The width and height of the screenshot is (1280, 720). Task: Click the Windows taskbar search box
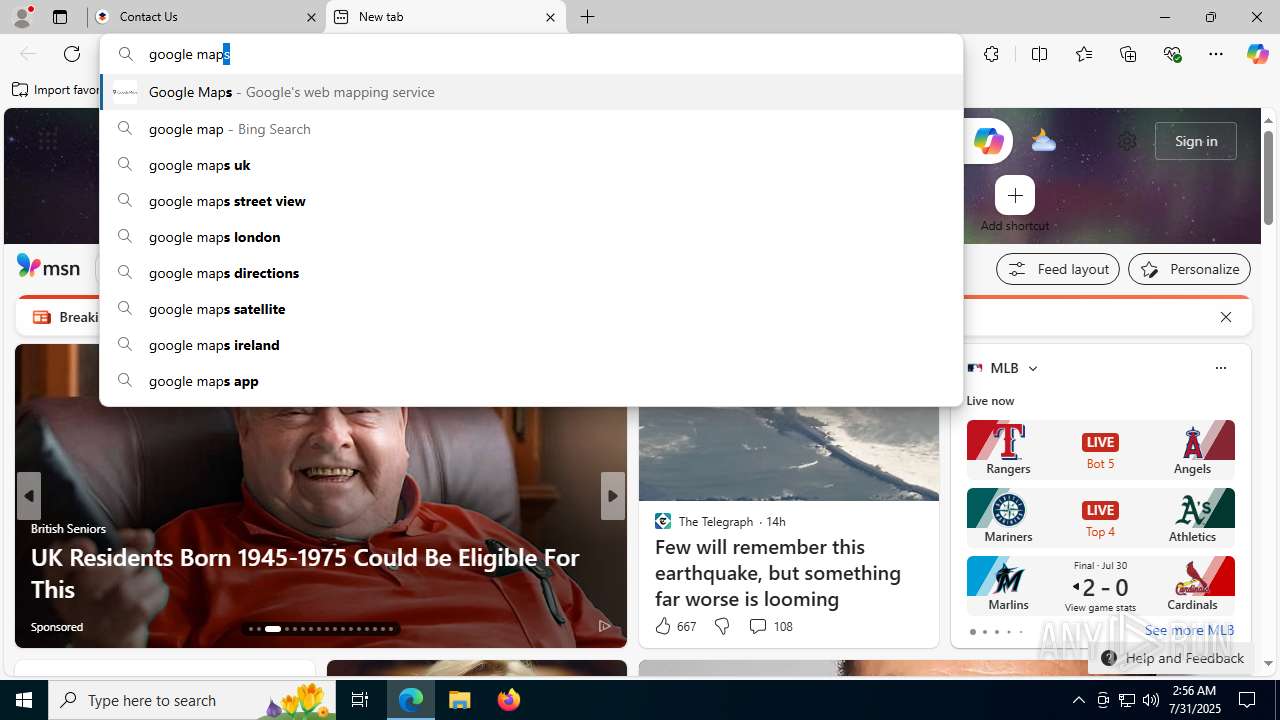[190, 700]
